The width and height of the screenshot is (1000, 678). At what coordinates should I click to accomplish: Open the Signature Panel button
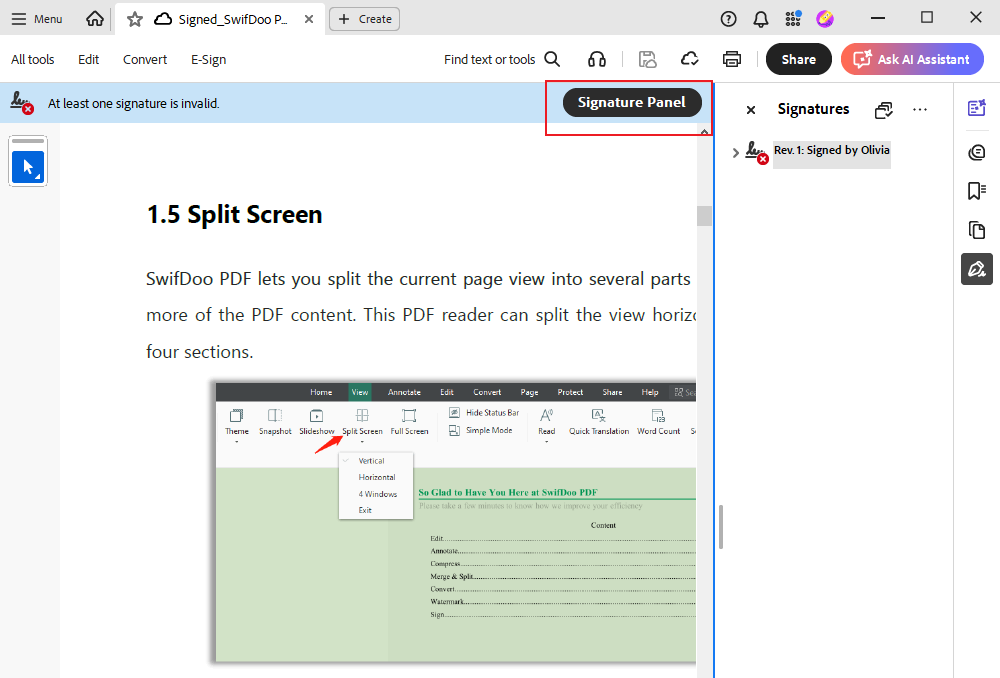click(x=632, y=102)
